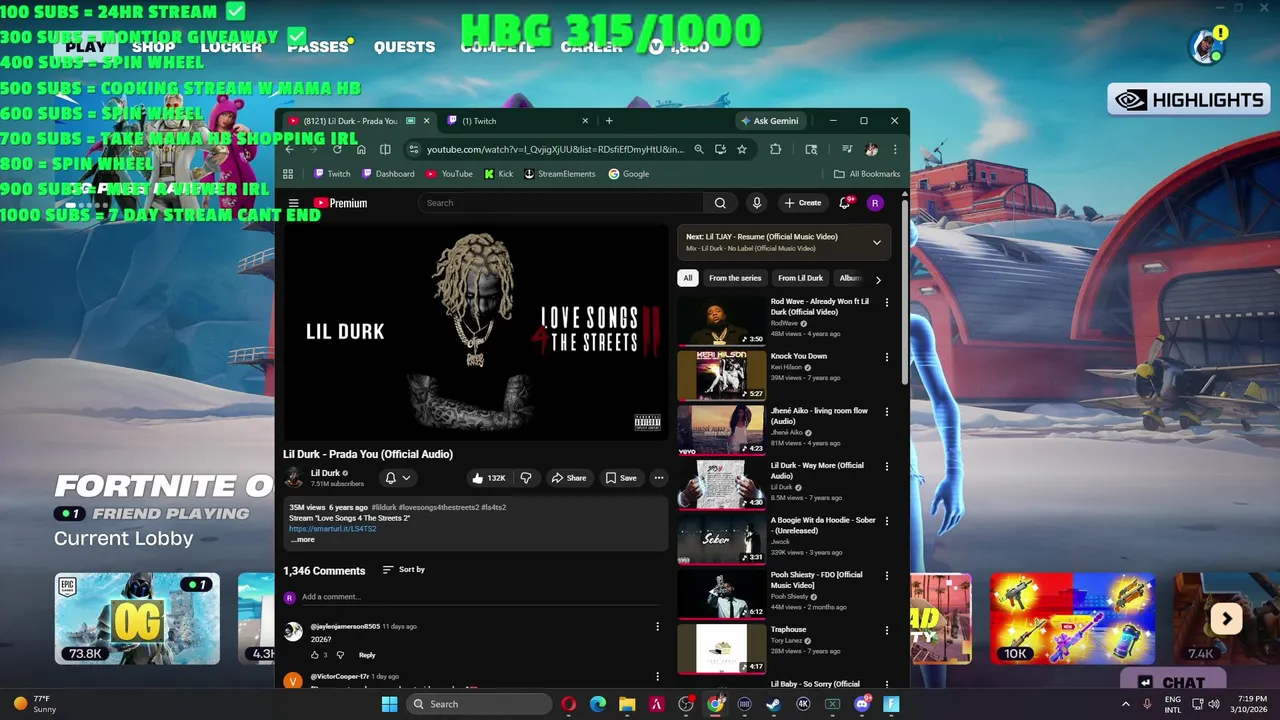Viewport: 1280px width, 720px height.
Task: Open Fortnite QUESTS menu tab
Action: point(404,47)
